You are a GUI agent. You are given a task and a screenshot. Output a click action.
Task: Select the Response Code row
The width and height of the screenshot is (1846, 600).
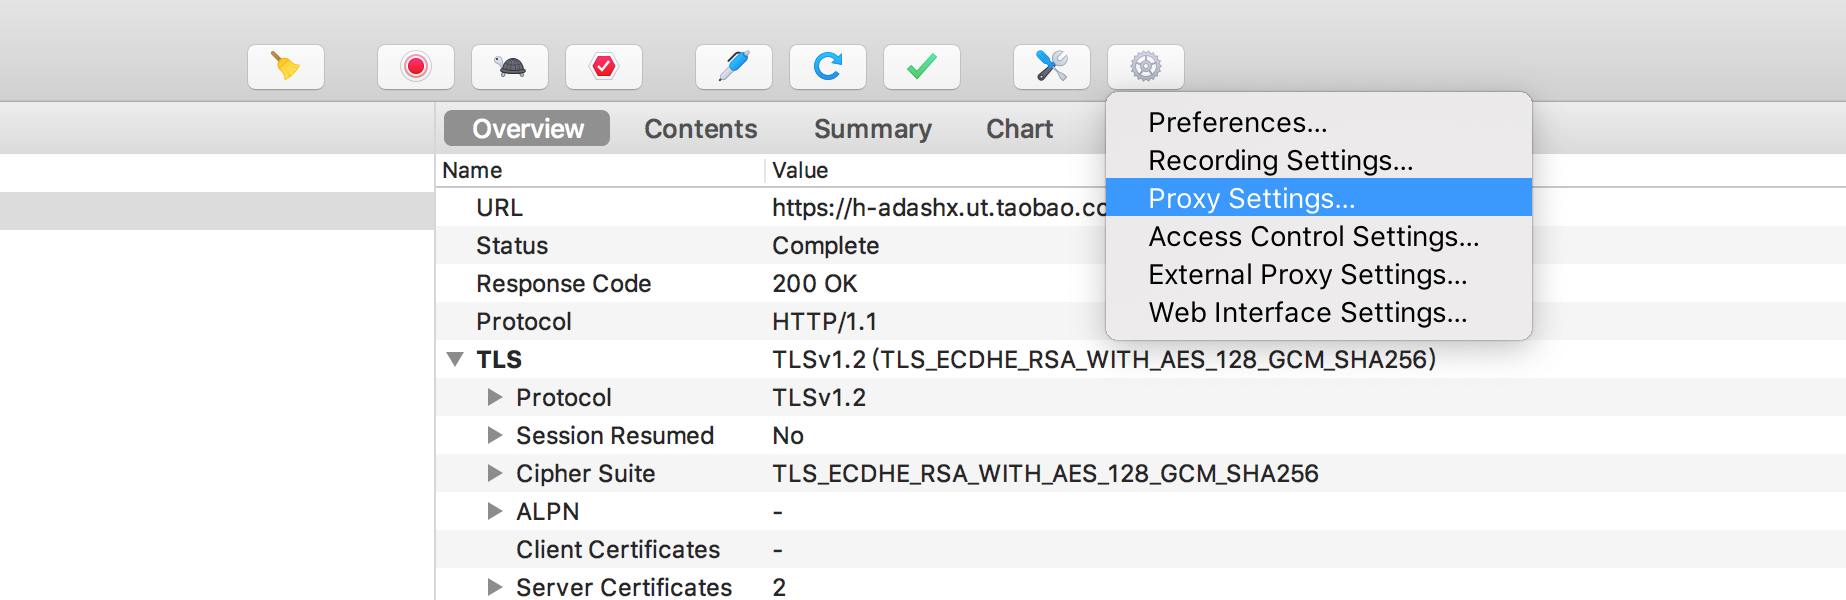click(1140, 283)
